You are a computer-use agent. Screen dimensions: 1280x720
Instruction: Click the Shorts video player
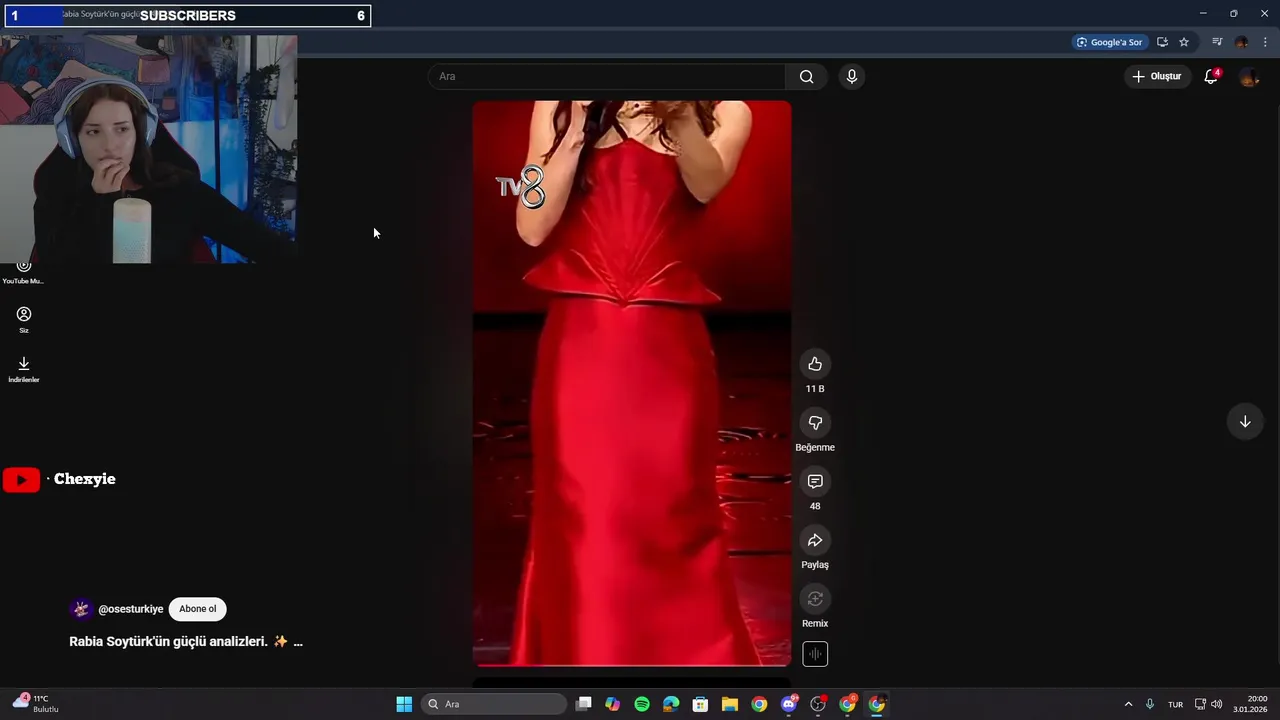point(632,383)
